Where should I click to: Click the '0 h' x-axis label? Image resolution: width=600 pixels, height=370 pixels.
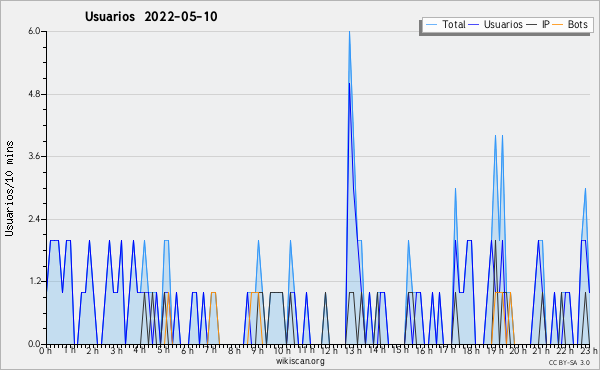[x=46, y=351]
